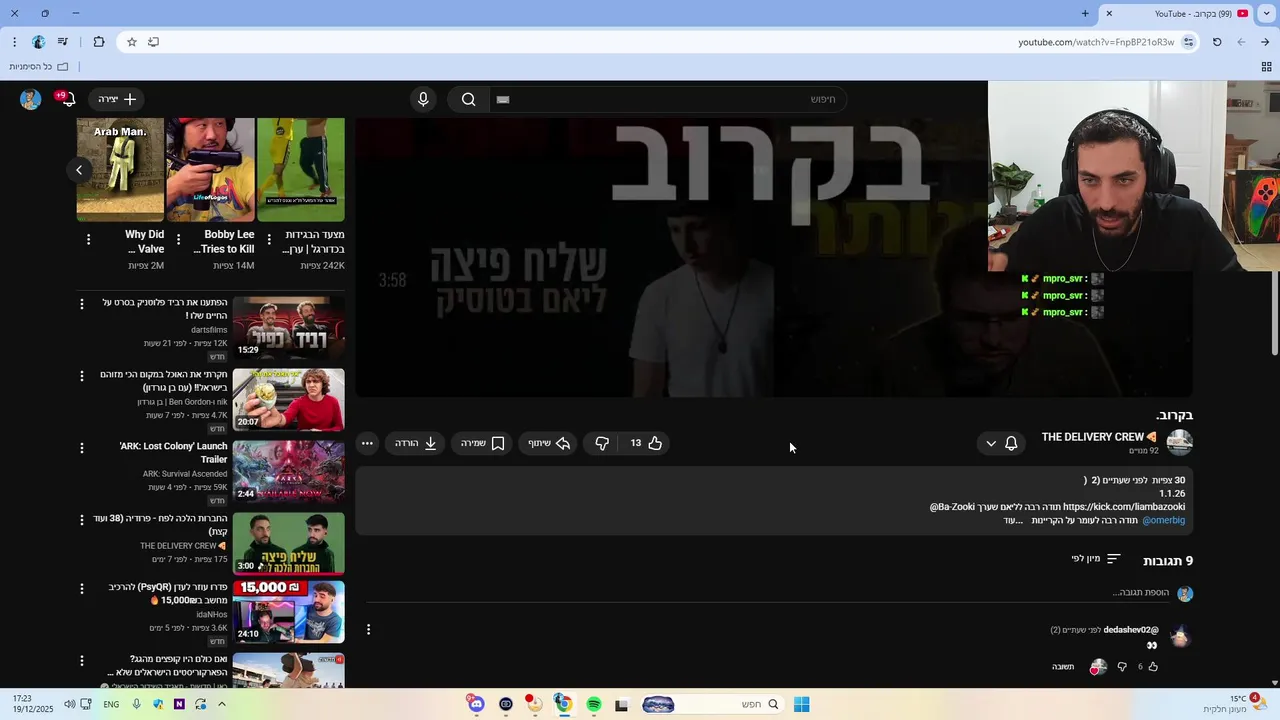Show hidden system tray icons chevron
The height and width of the screenshot is (720, 1280).
(x=222, y=705)
